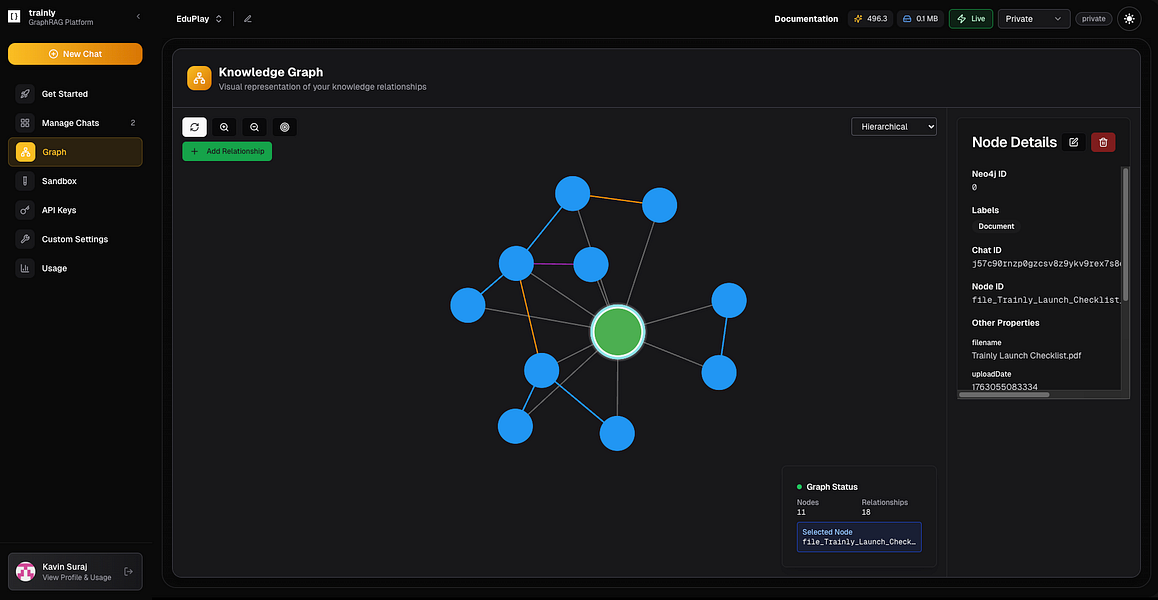Zoom out of the graph
This screenshot has height=600, width=1158.
point(254,127)
